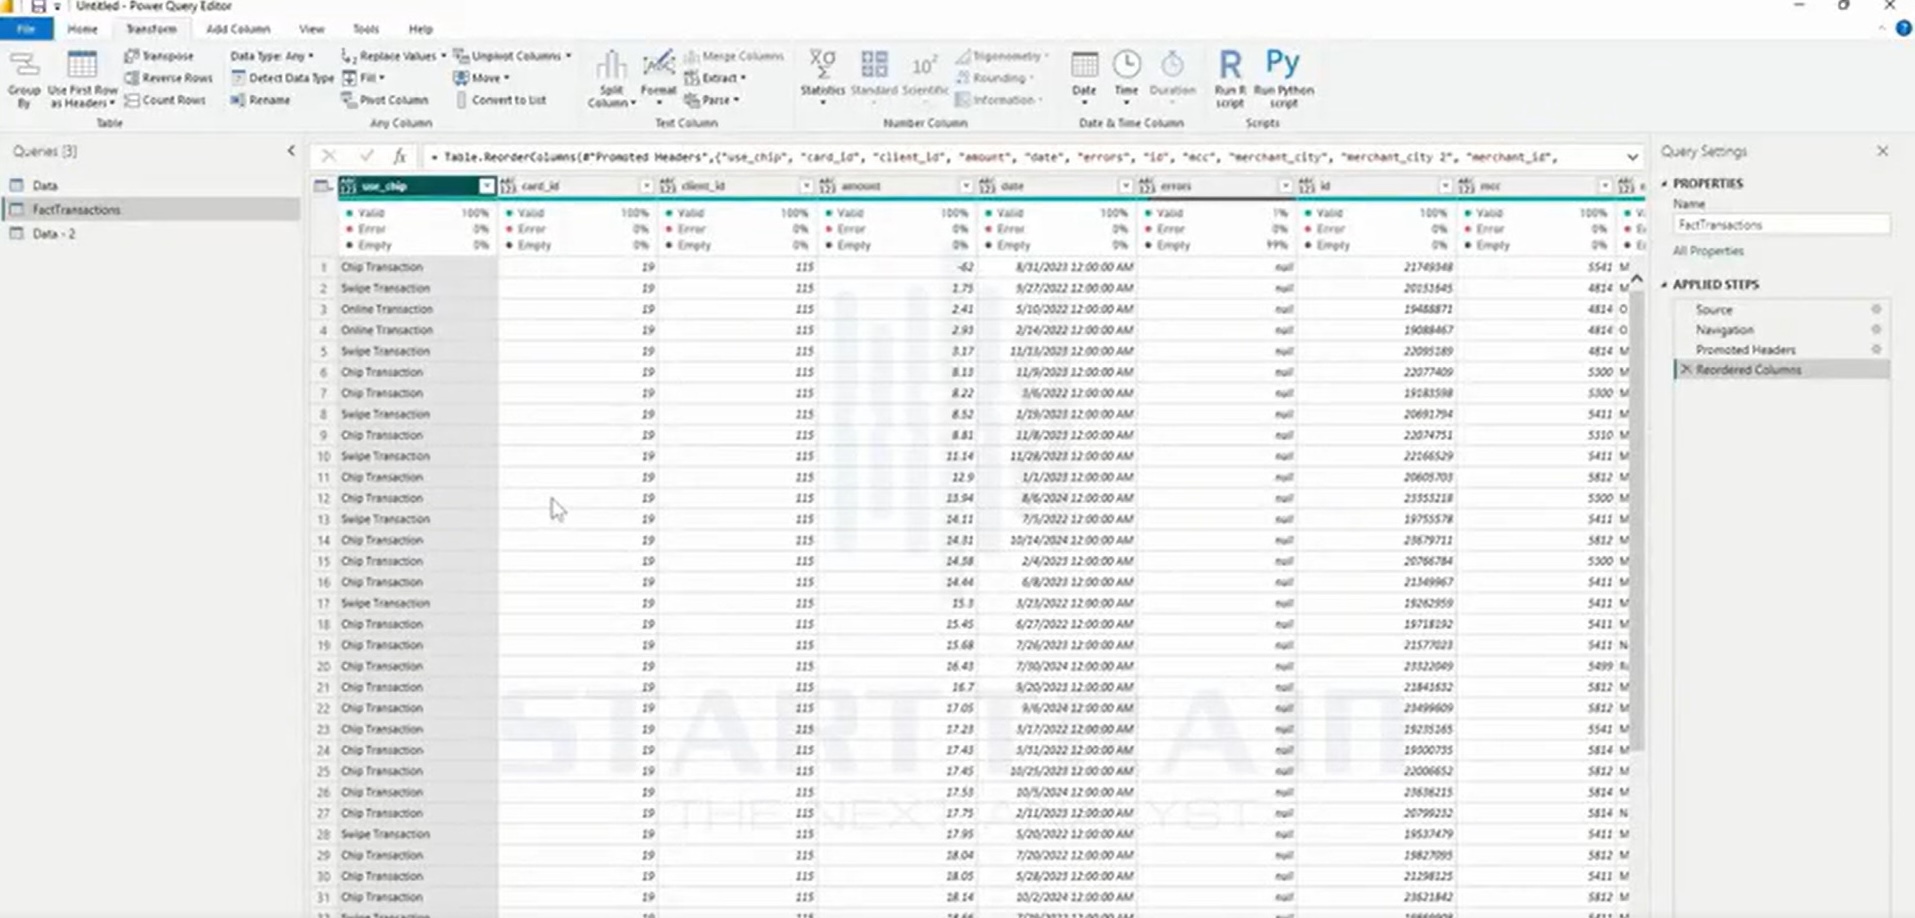Click the Rename column option

260,100
